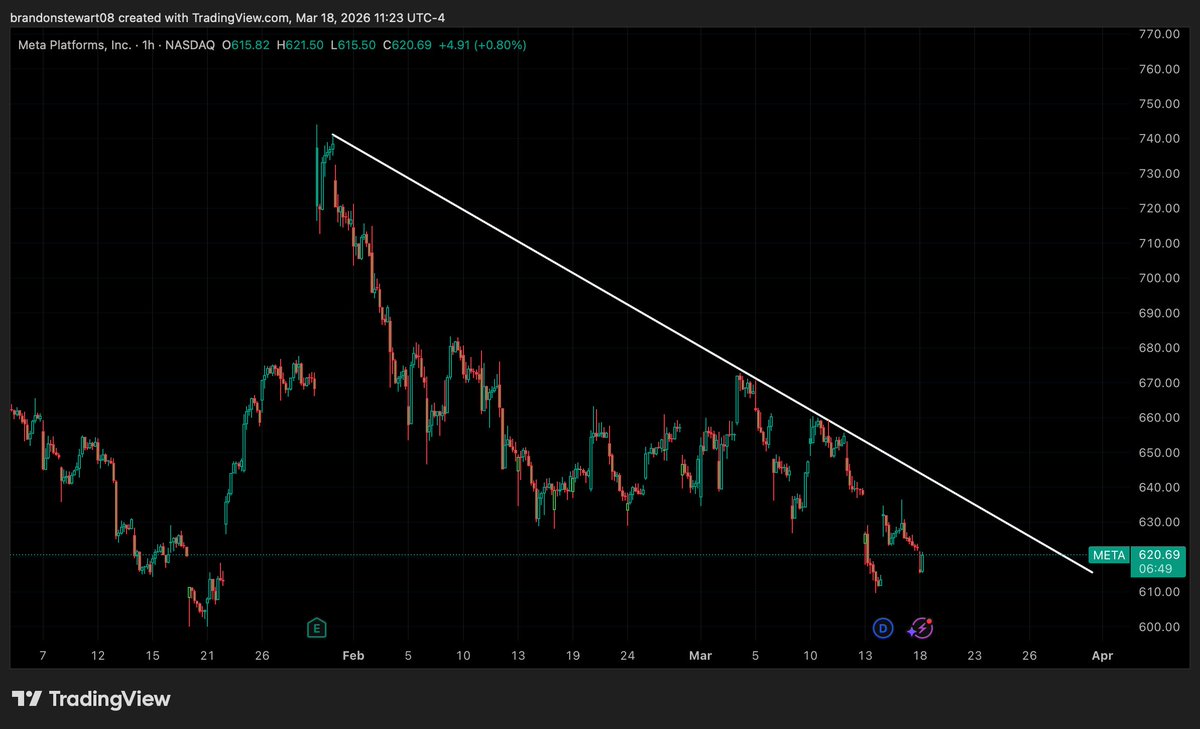Click the 7 date label on time axis
This screenshot has height=729, width=1200.
(42, 656)
